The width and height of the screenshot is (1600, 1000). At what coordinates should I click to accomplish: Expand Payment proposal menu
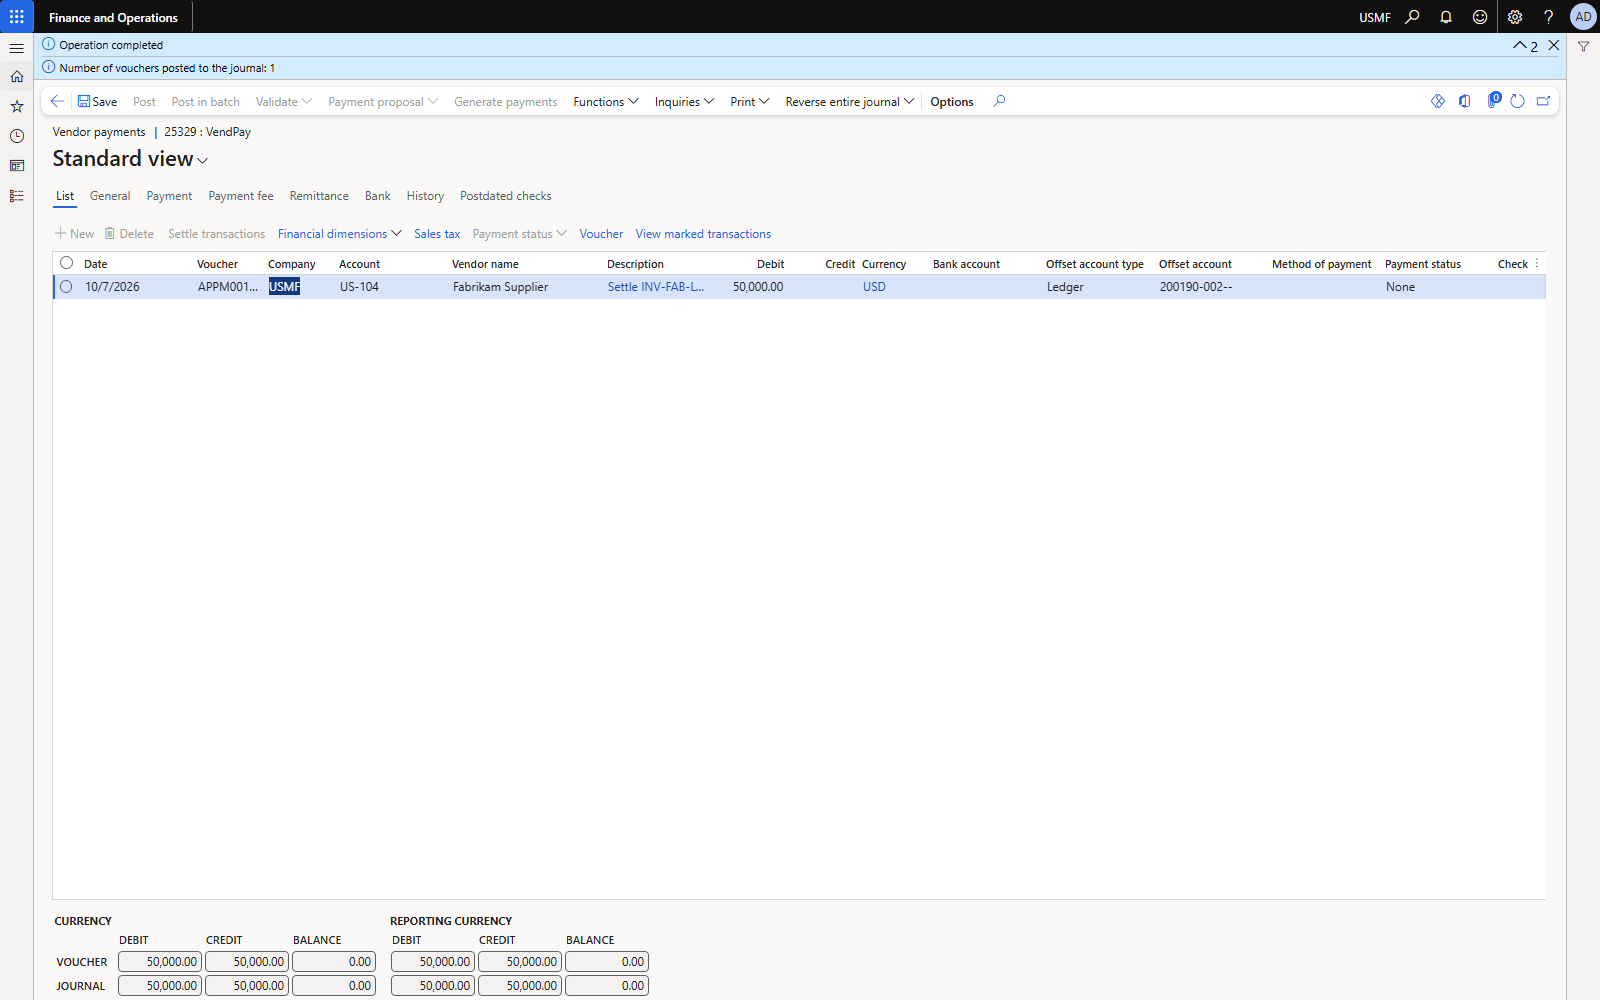(x=383, y=102)
